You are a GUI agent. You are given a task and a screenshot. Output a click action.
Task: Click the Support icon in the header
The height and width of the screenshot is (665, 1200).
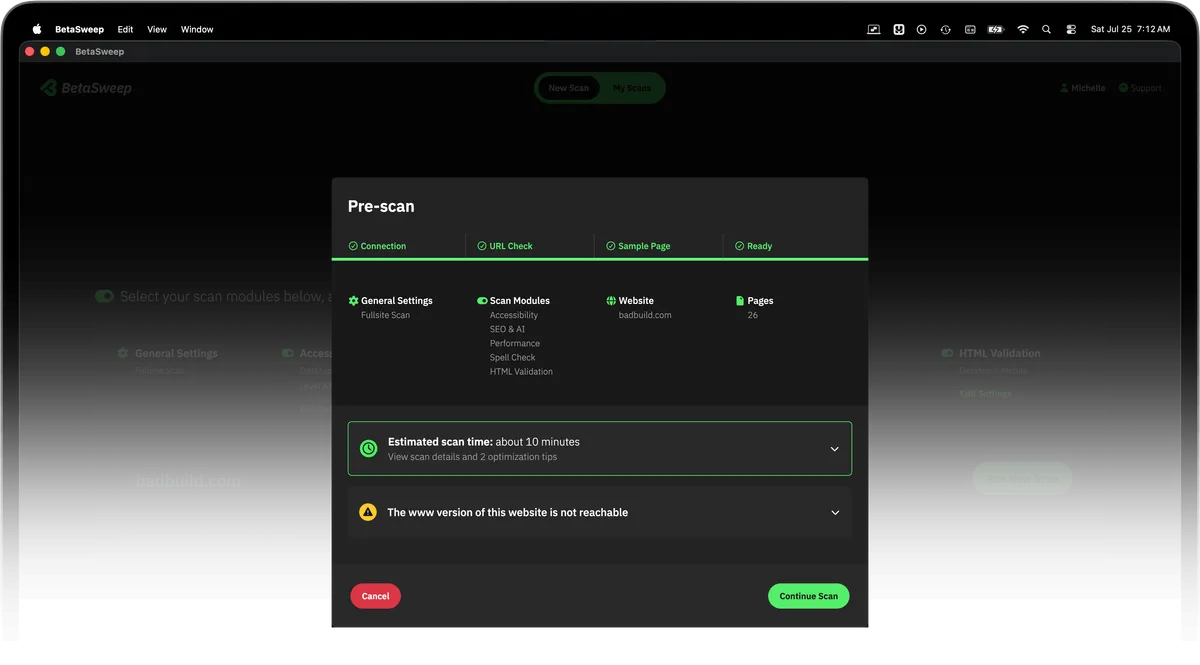coord(1123,88)
